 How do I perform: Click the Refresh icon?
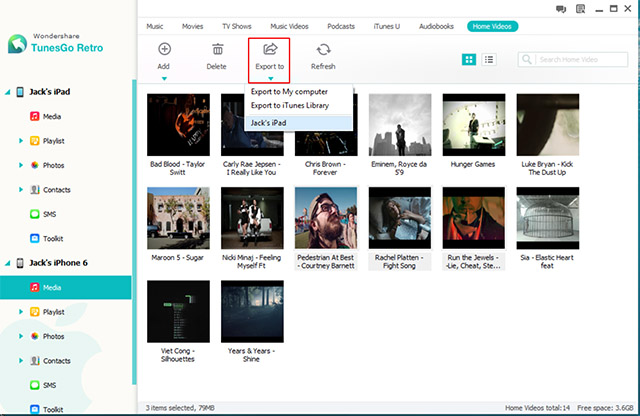323,49
